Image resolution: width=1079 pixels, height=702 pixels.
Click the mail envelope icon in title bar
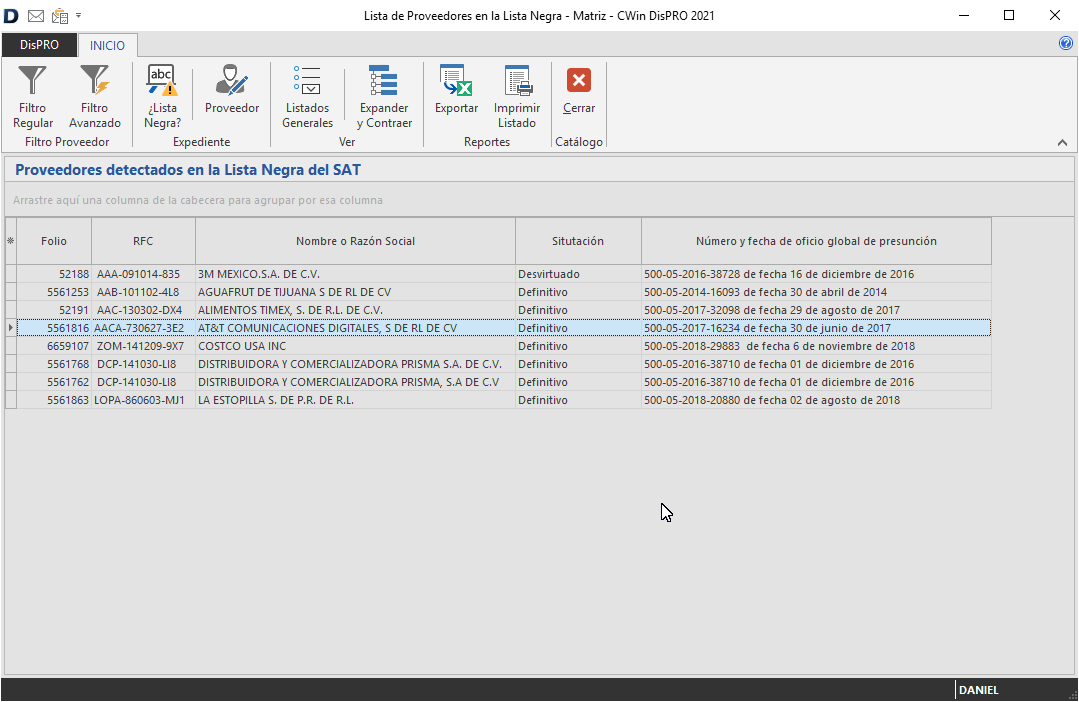pyautogui.click(x=36, y=16)
